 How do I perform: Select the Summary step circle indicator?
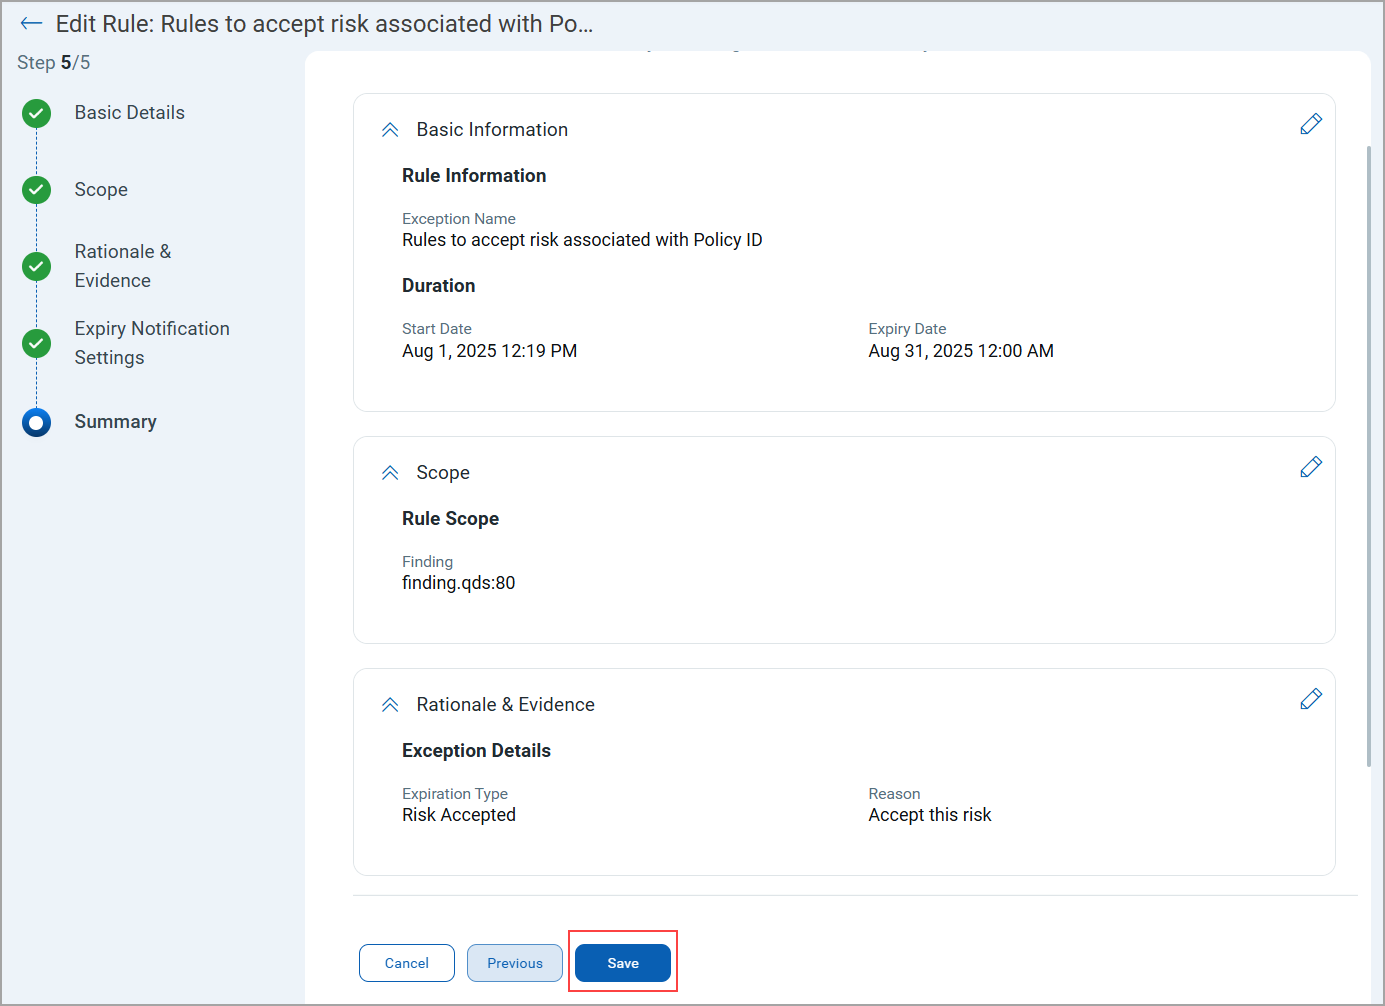pos(37,422)
